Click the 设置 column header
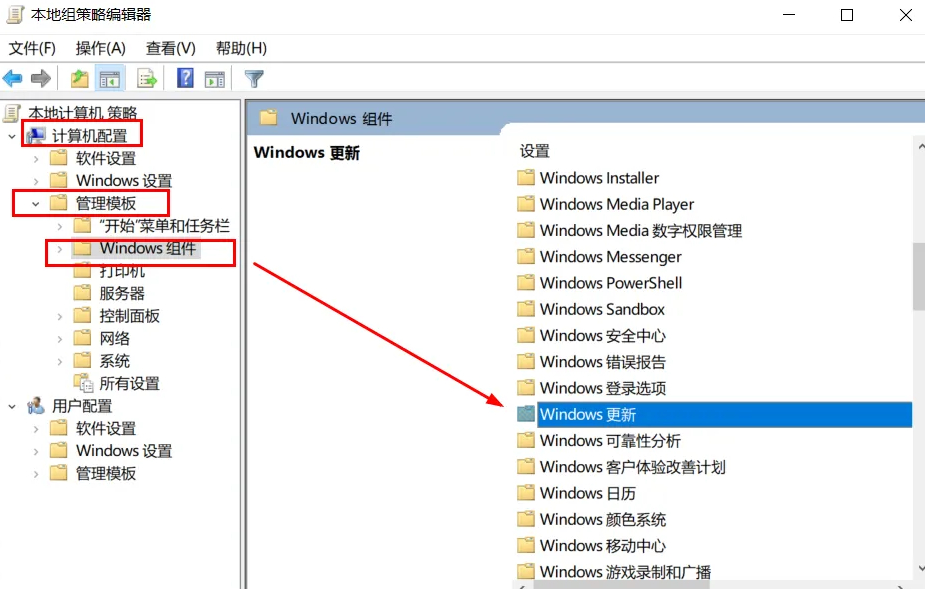The width and height of the screenshot is (925, 589). 534,151
